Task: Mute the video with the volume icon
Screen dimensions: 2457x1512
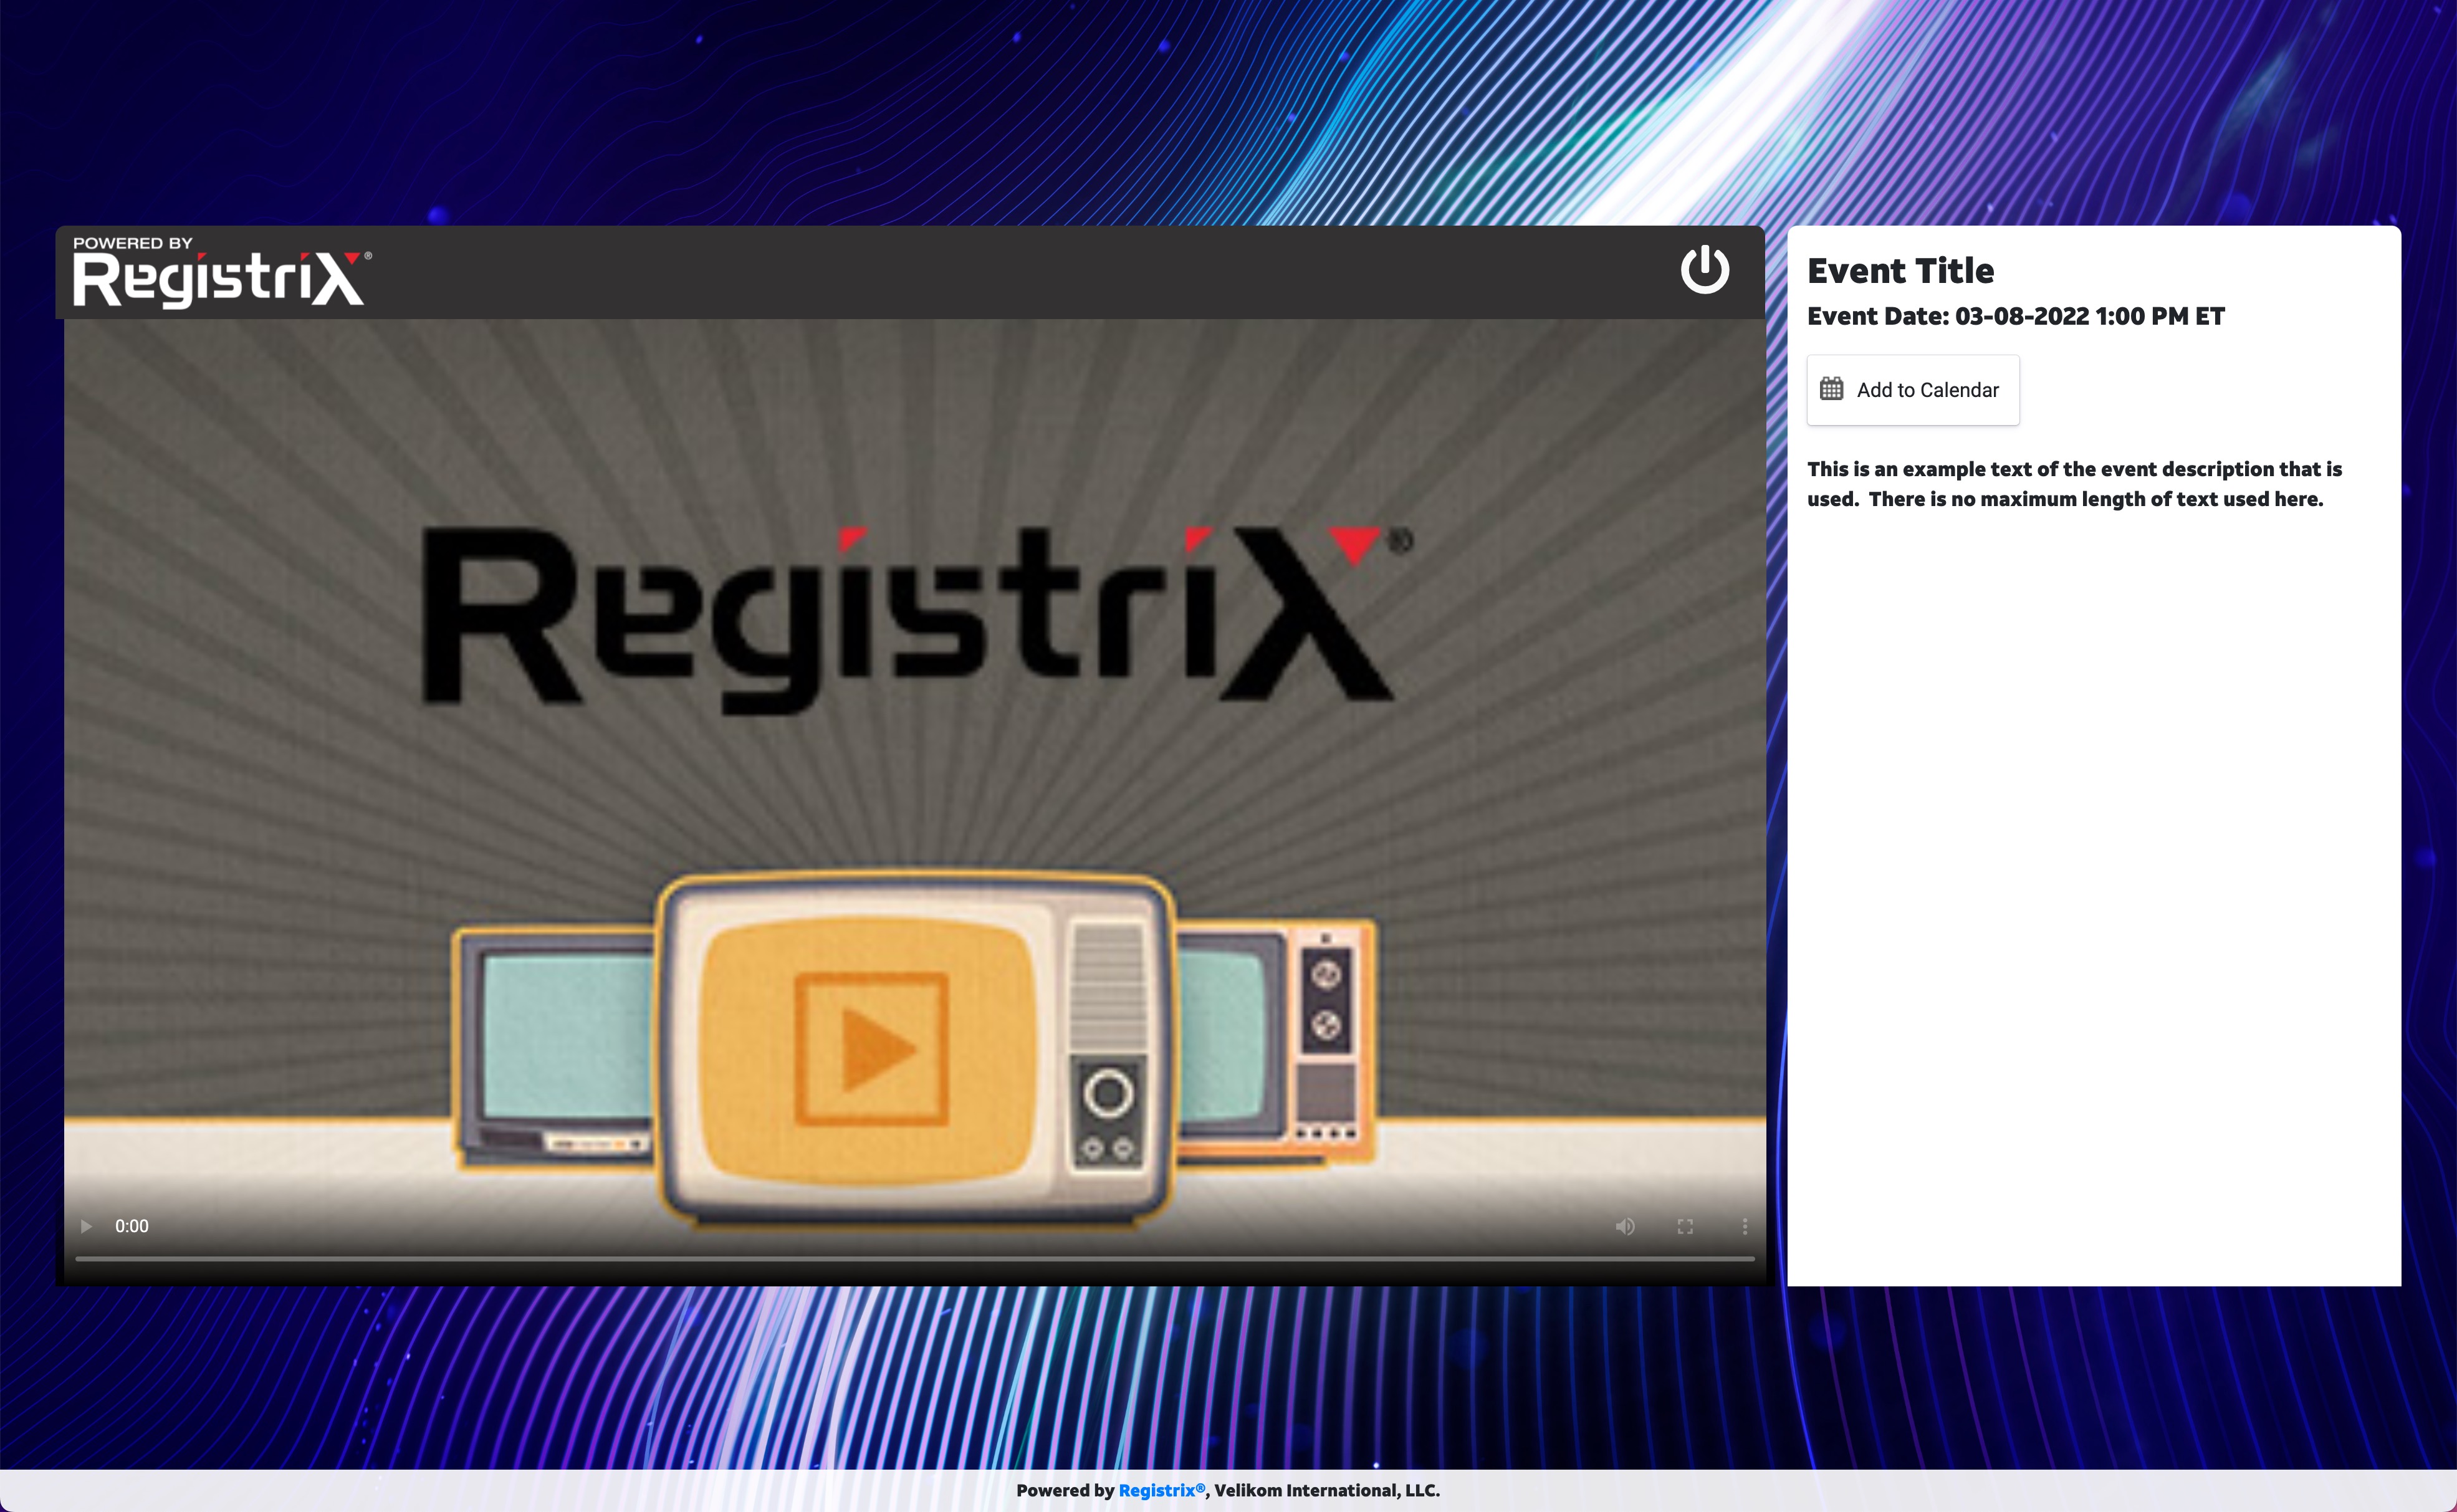Action: click(1625, 1226)
